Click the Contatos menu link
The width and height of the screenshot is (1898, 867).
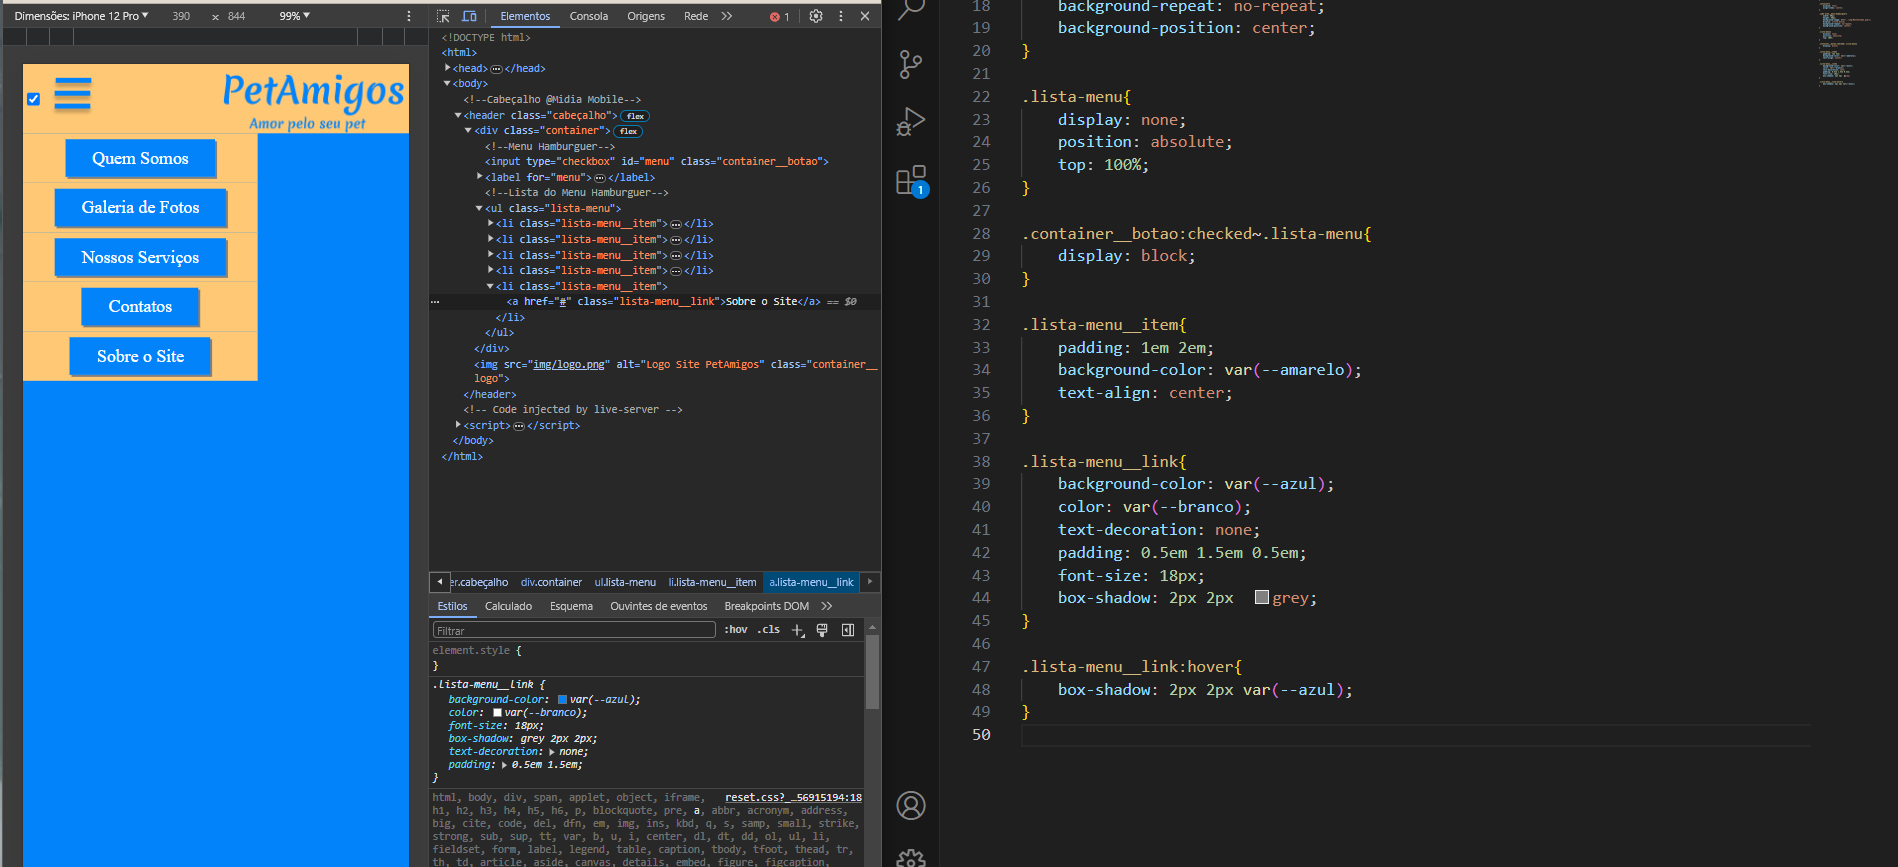tap(140, 306)
